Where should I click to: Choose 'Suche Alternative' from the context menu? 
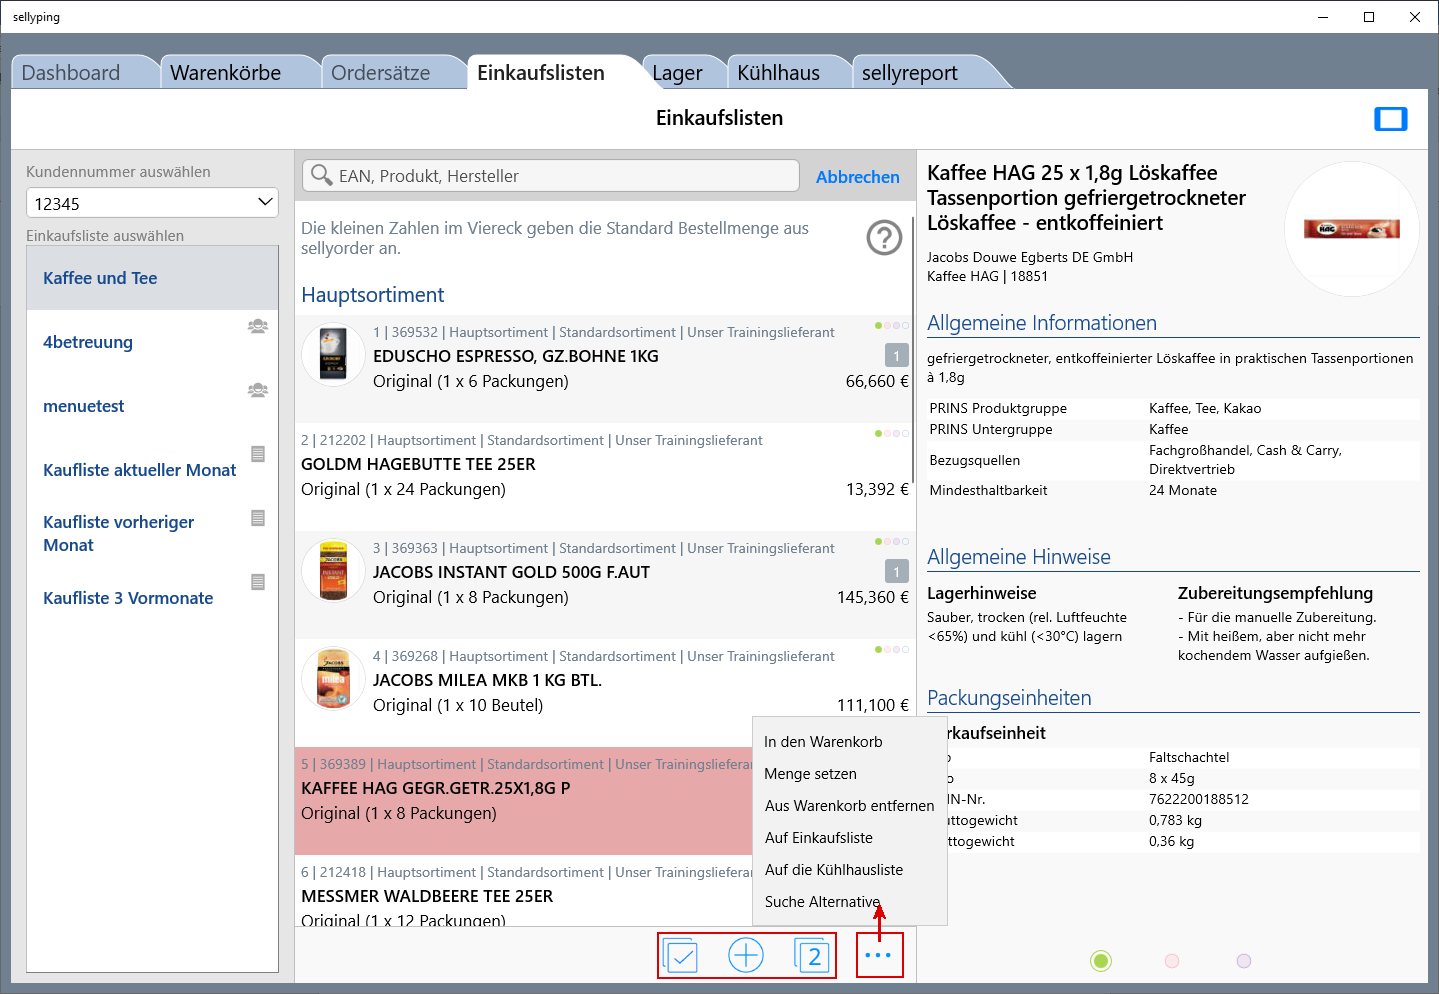[822, 902]
